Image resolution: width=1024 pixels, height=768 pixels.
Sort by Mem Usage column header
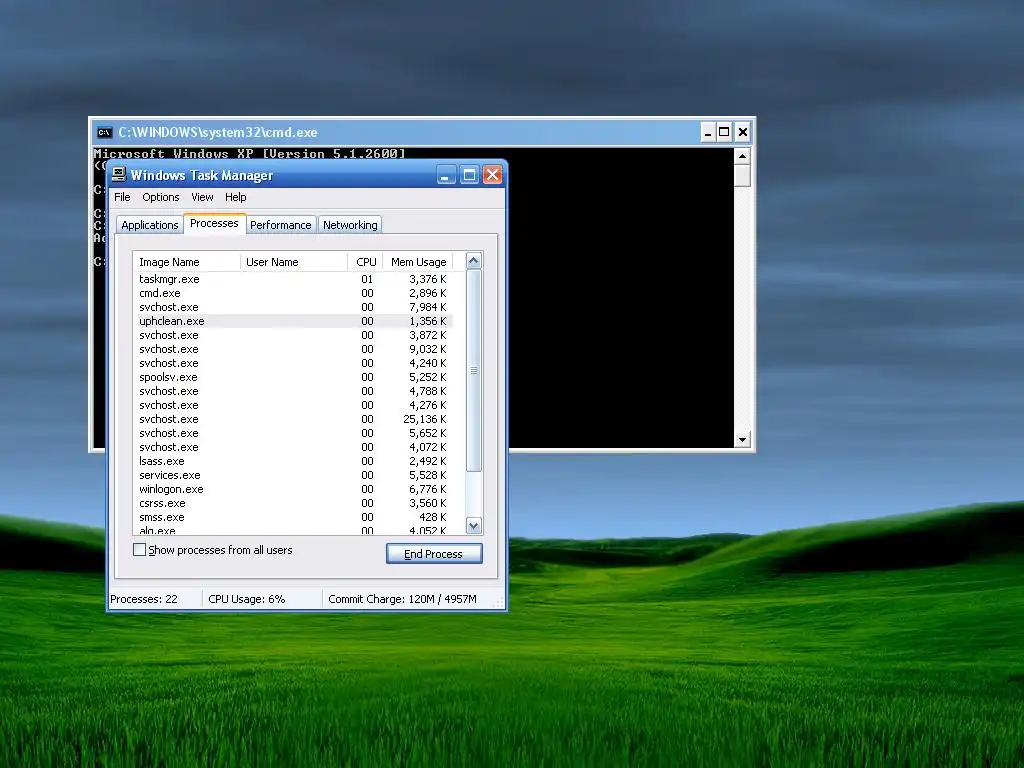pyautogui.click(x=418, y=262)
